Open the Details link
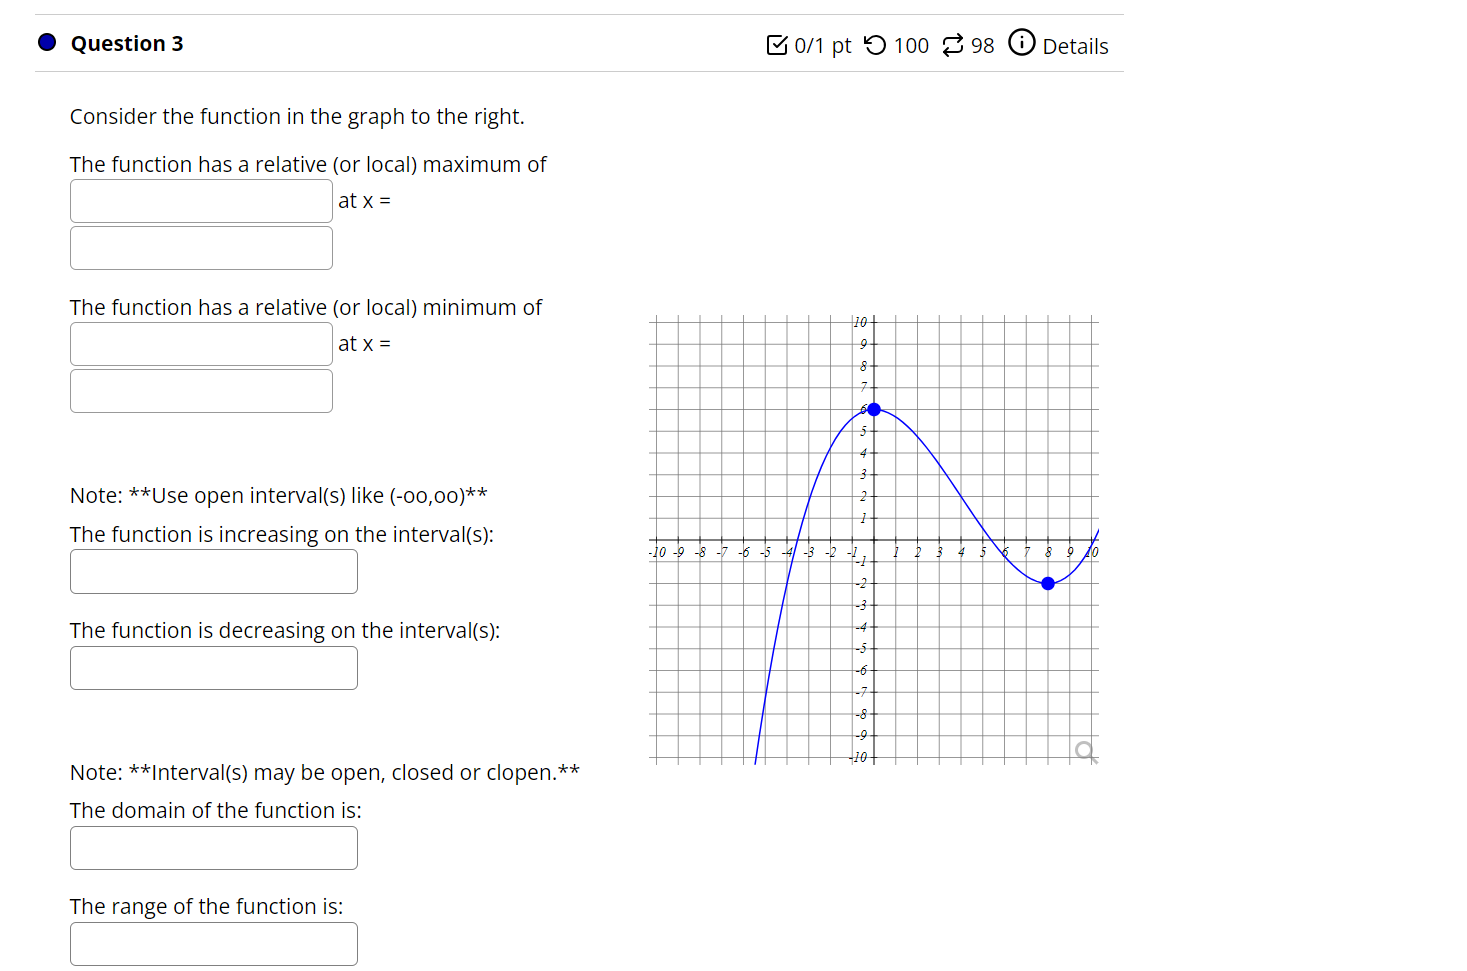The height and width of the screenshot is (971, 1467). point(1076,46)
